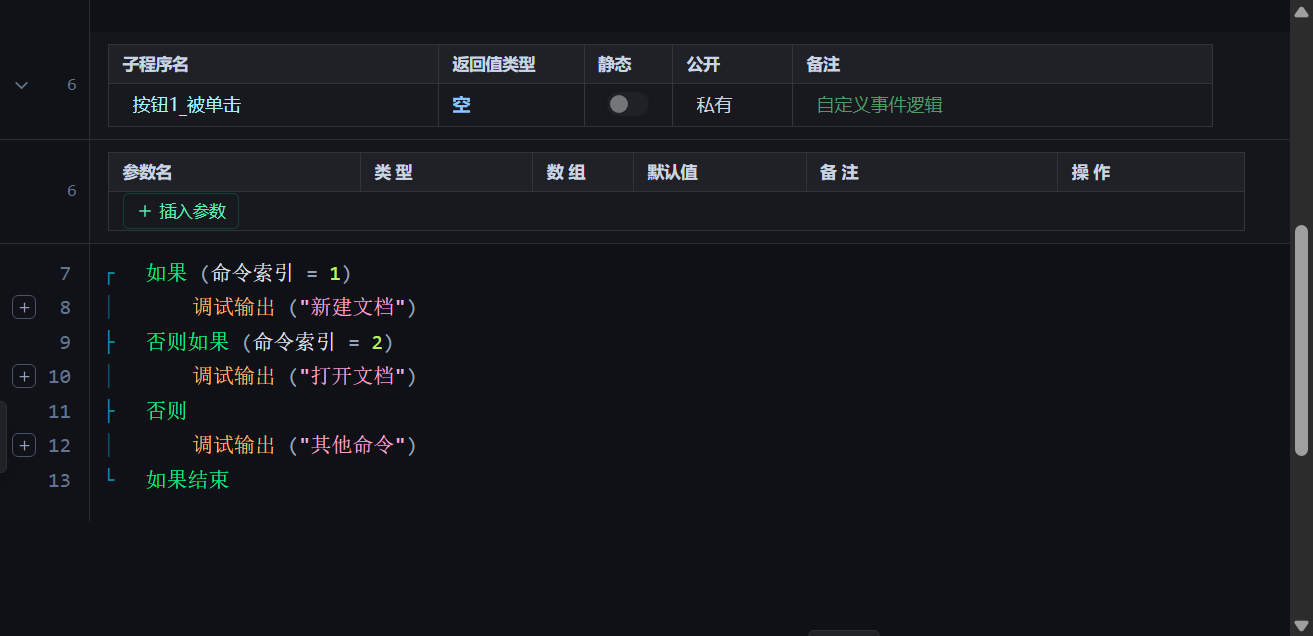
Task: Click code line 否则如果 (命令索引 = 2)
Action: 270,342
